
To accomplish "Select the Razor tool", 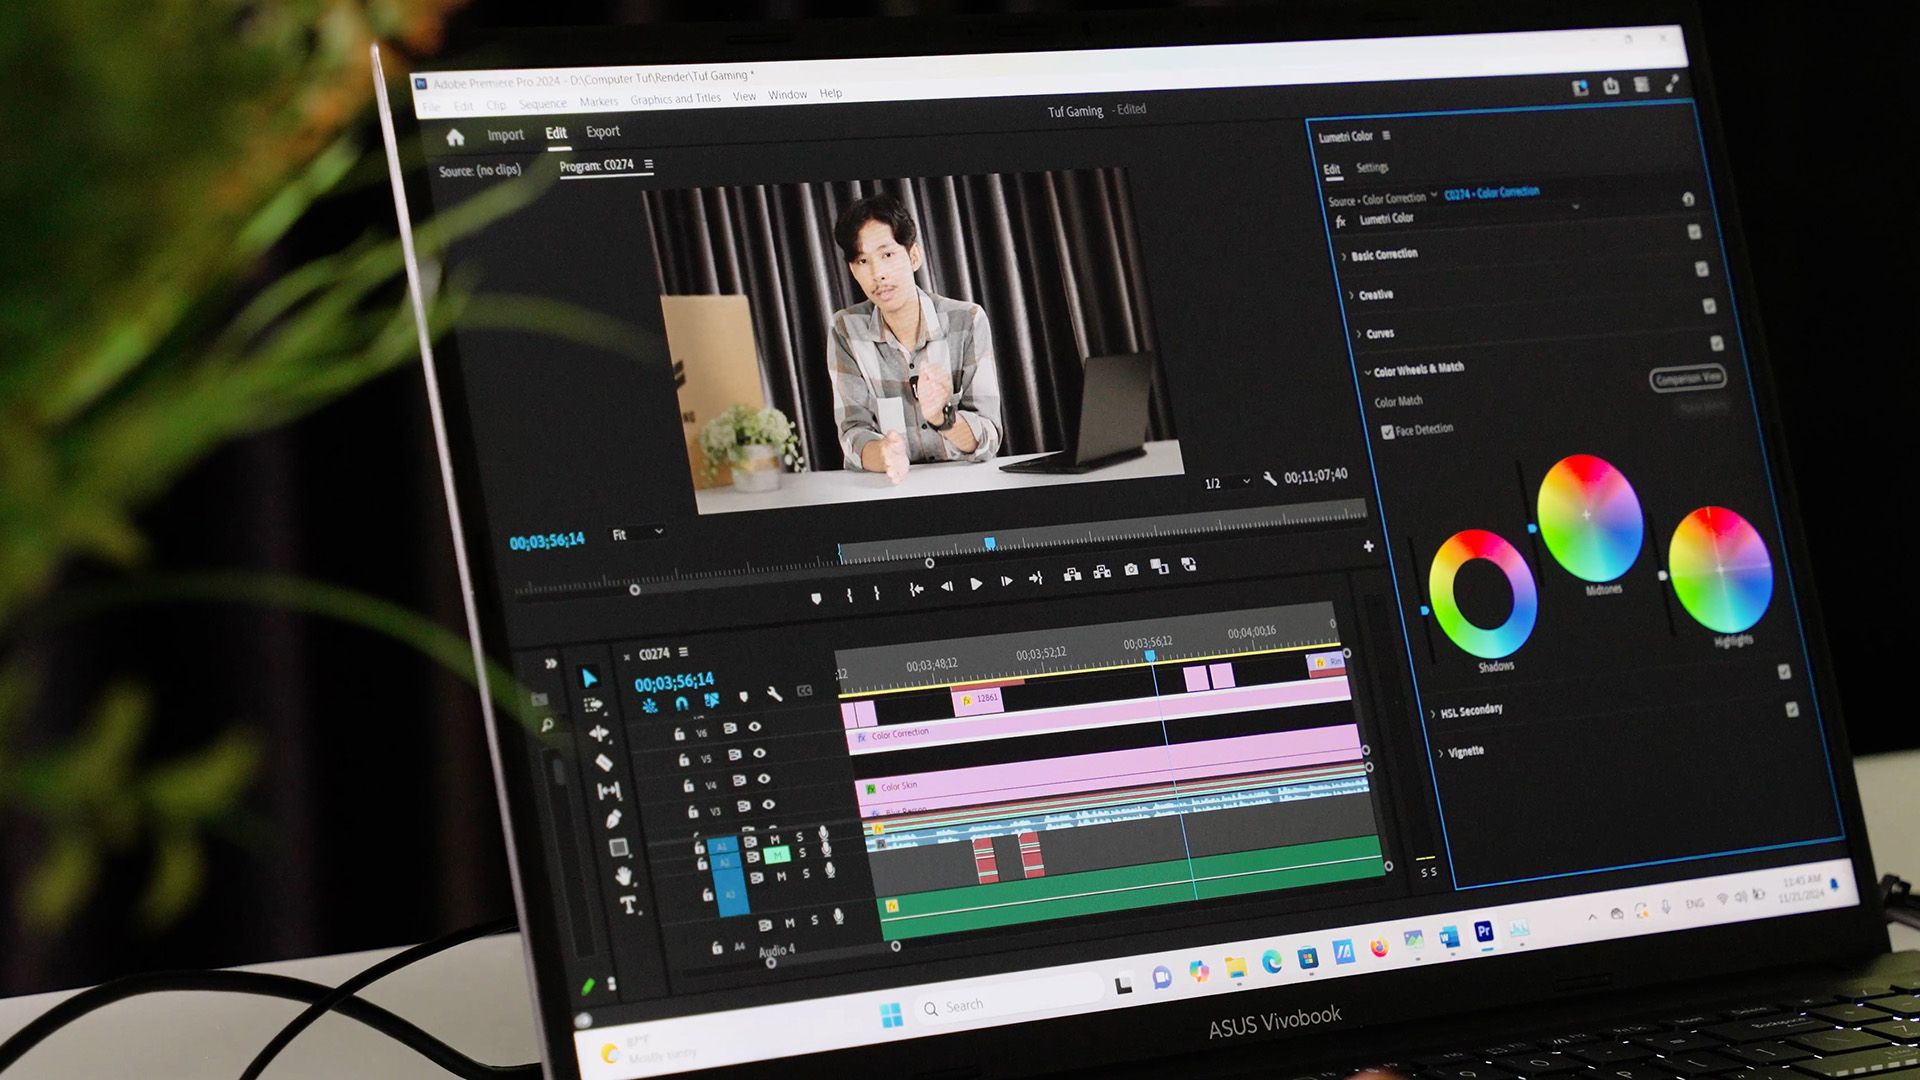I will pos(603,762).
